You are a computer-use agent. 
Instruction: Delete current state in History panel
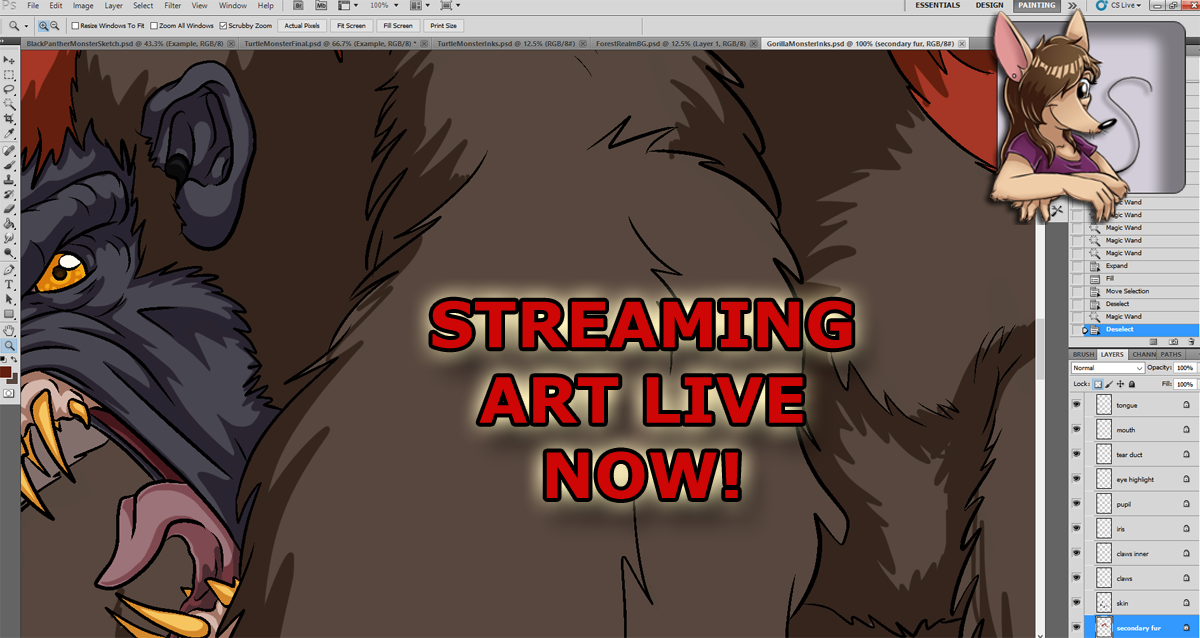coord(1191,341)
